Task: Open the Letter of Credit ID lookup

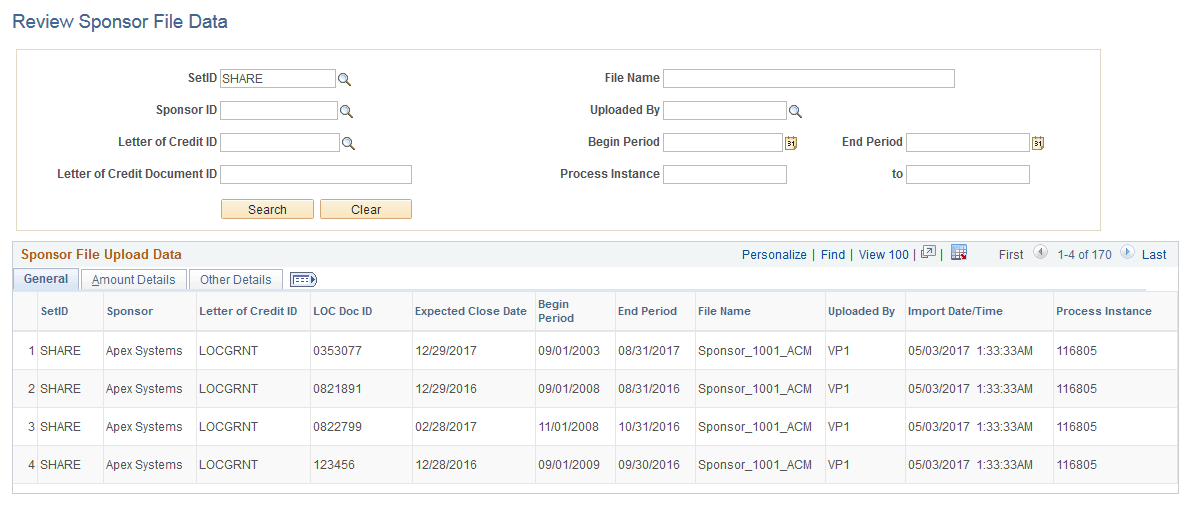Action: (348, 143)
